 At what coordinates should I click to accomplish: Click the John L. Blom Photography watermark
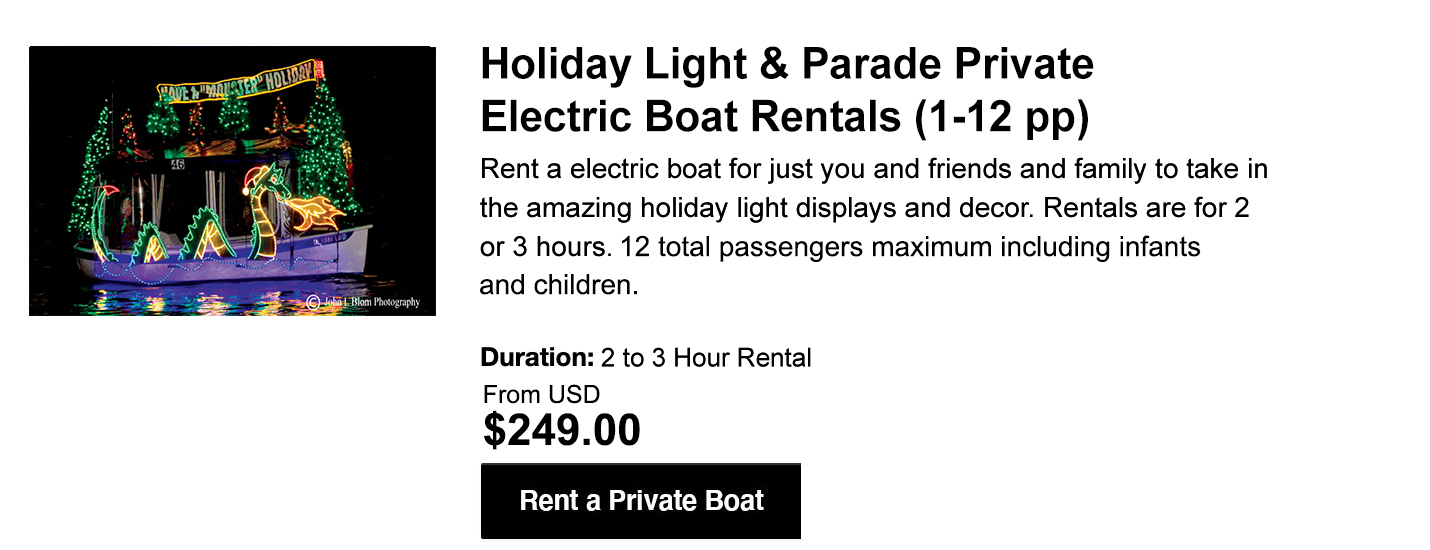[x=362, y=302]
